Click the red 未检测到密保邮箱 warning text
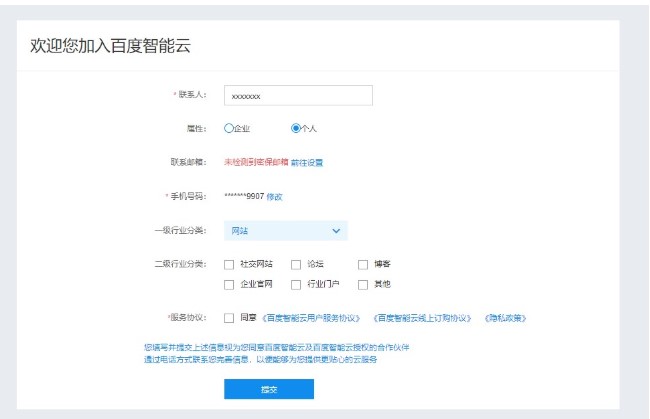 pyautogui.click(x=256, y=162)
